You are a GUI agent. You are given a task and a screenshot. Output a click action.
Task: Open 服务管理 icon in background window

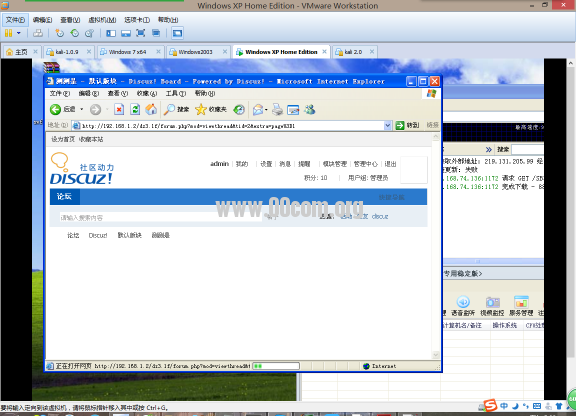pos(521,306)
